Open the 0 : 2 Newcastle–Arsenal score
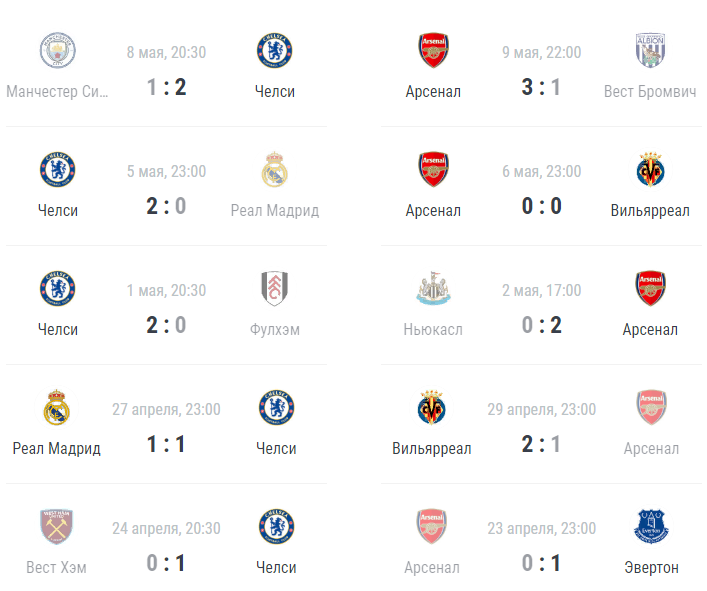Screen dimensions: 707x591 point(541,325)
